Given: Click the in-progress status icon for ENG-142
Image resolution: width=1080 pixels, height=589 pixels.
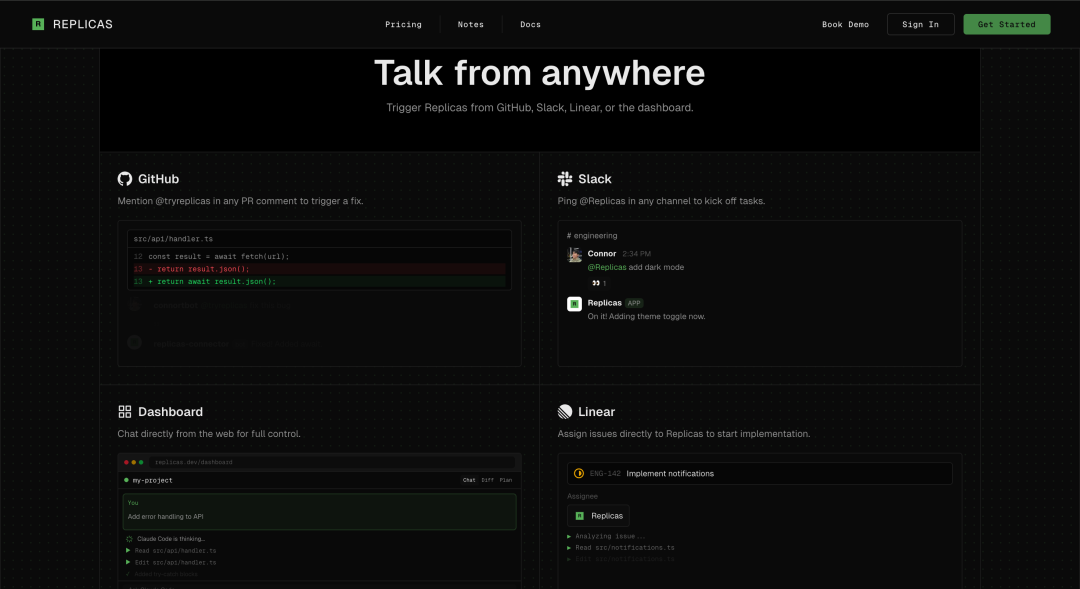Looking at the screenshot, I should point(579,473).
